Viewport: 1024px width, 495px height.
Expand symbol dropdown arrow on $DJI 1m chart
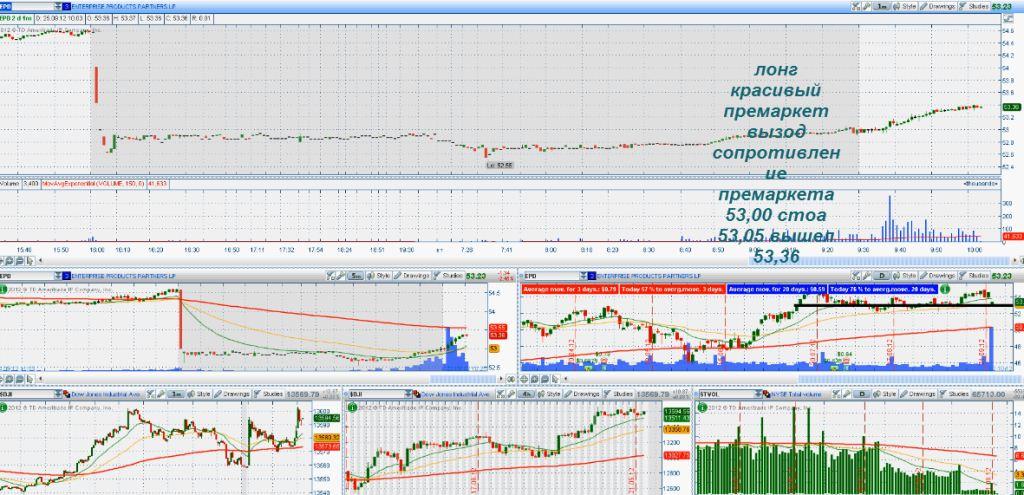pyautogui.click(x=58, y=394)
